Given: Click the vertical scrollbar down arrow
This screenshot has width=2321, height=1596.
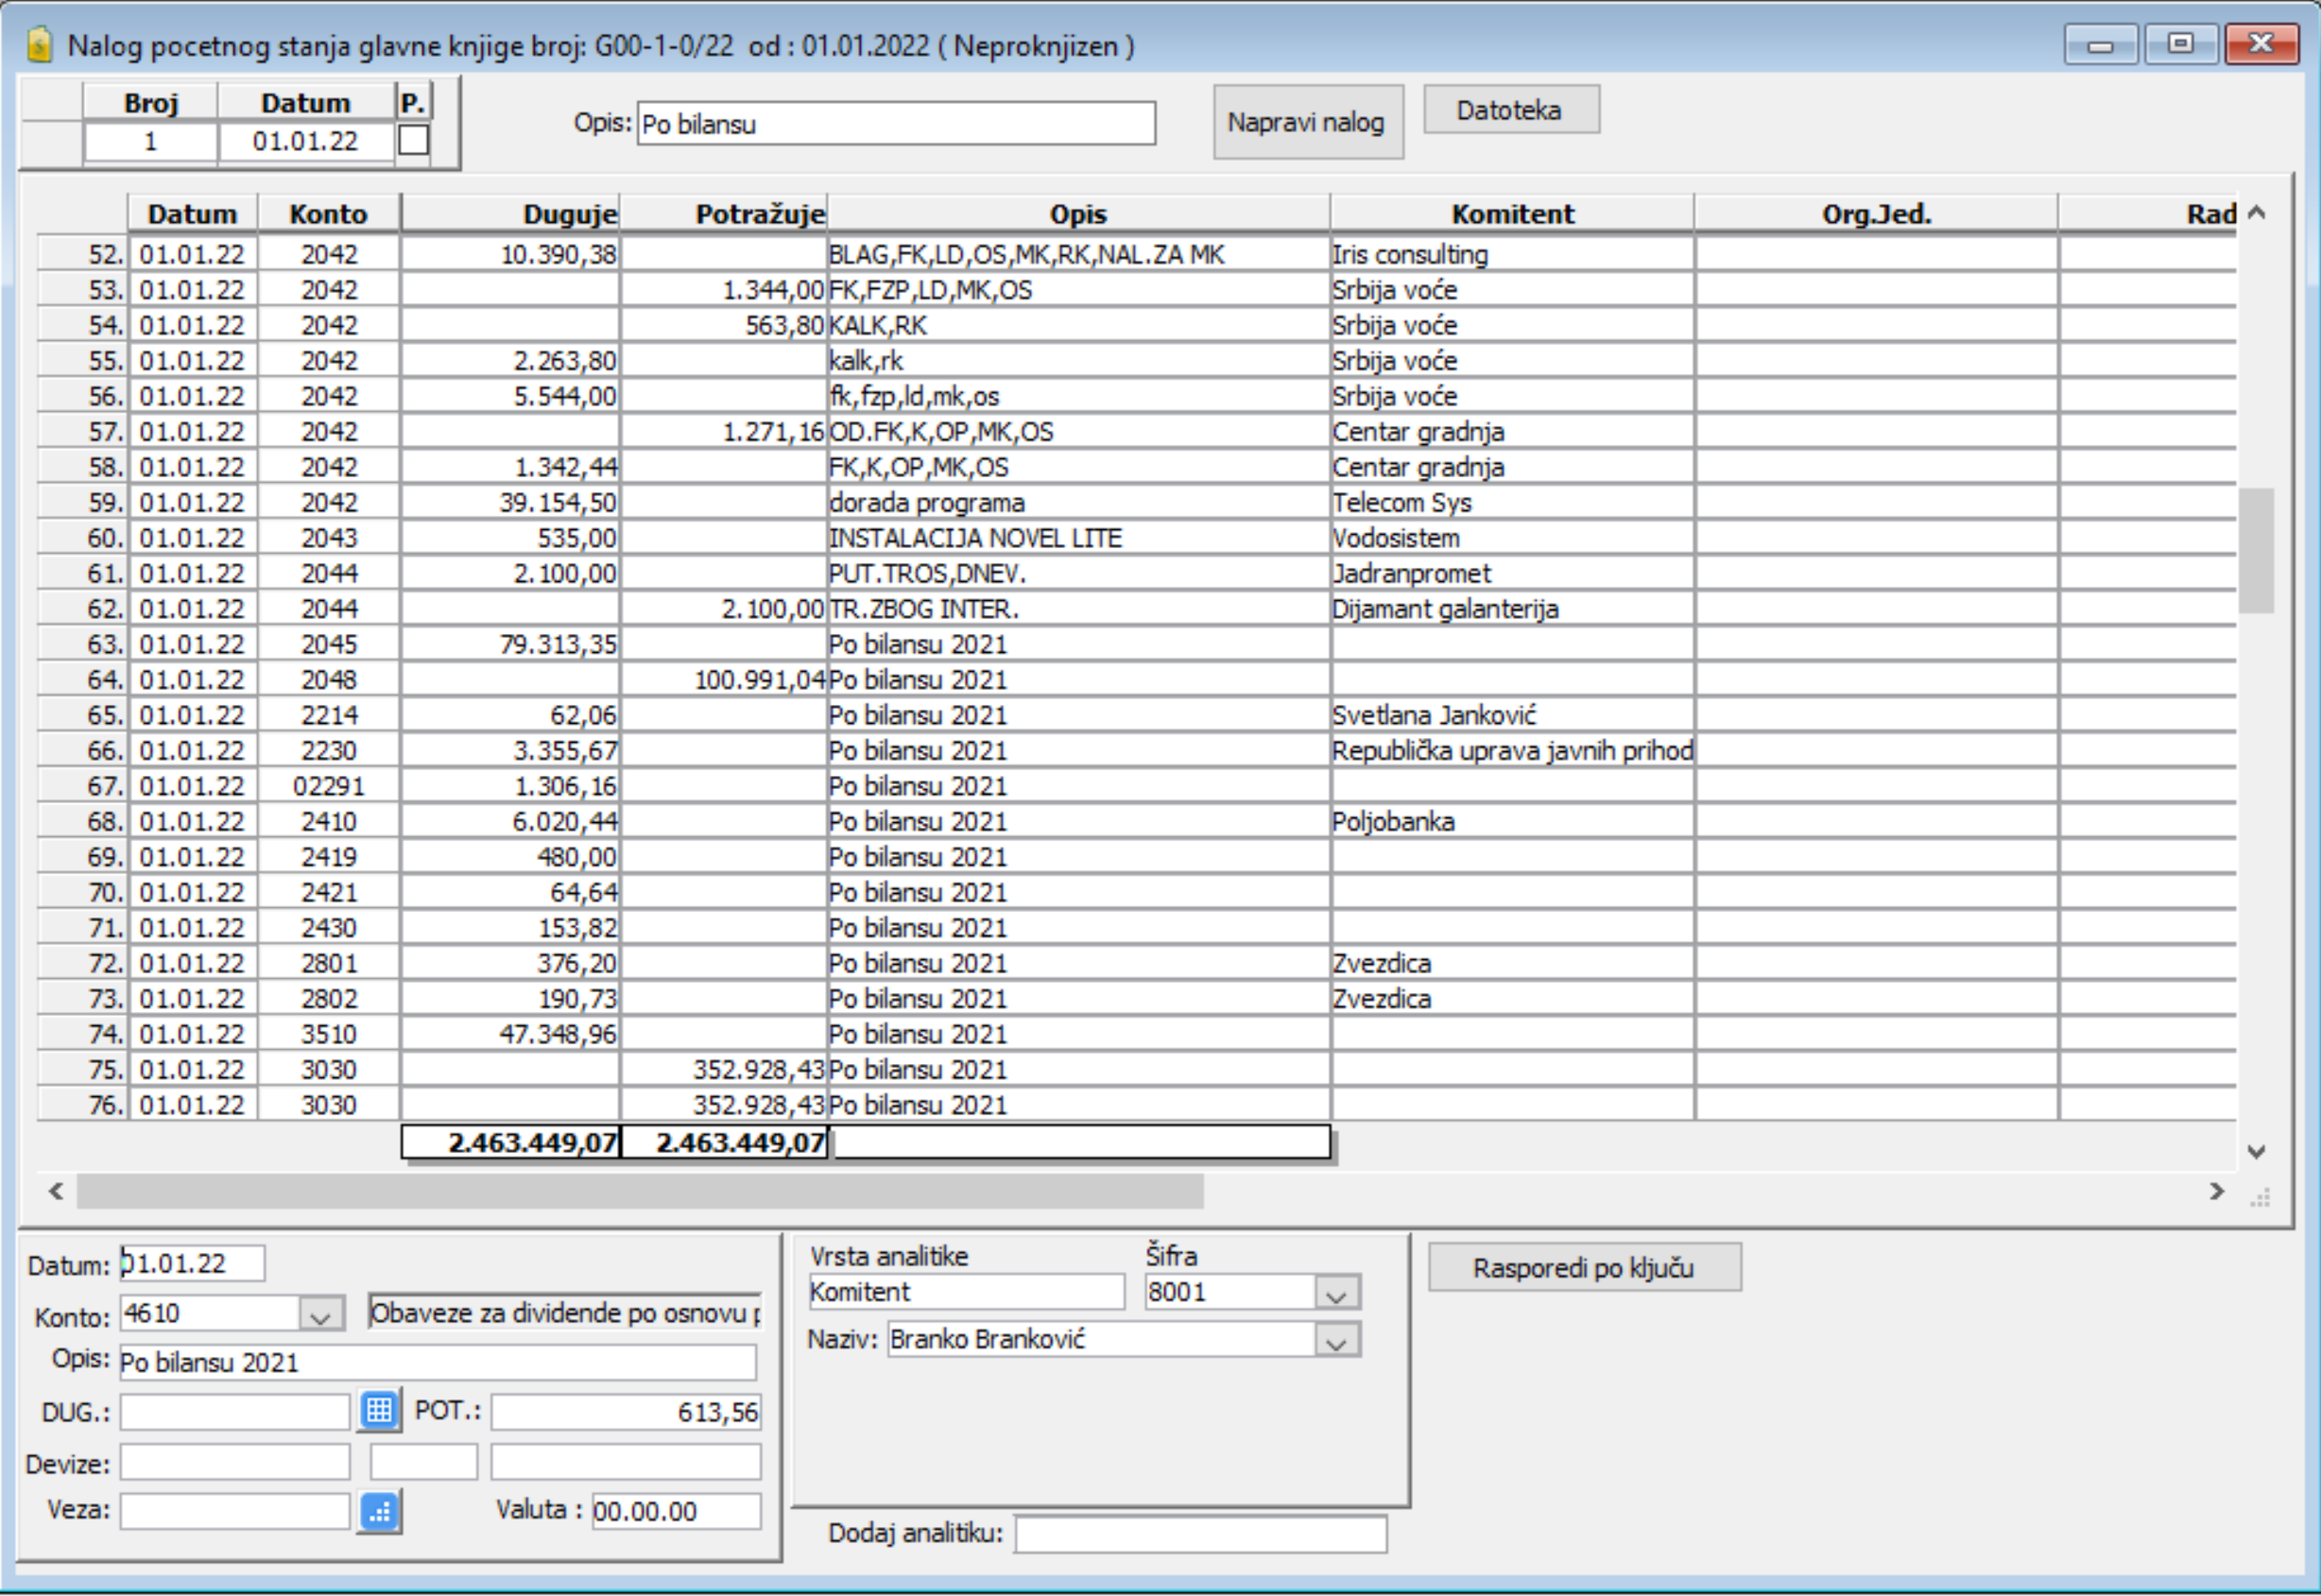Looking at the screenshot, I should point(2256,1151).
